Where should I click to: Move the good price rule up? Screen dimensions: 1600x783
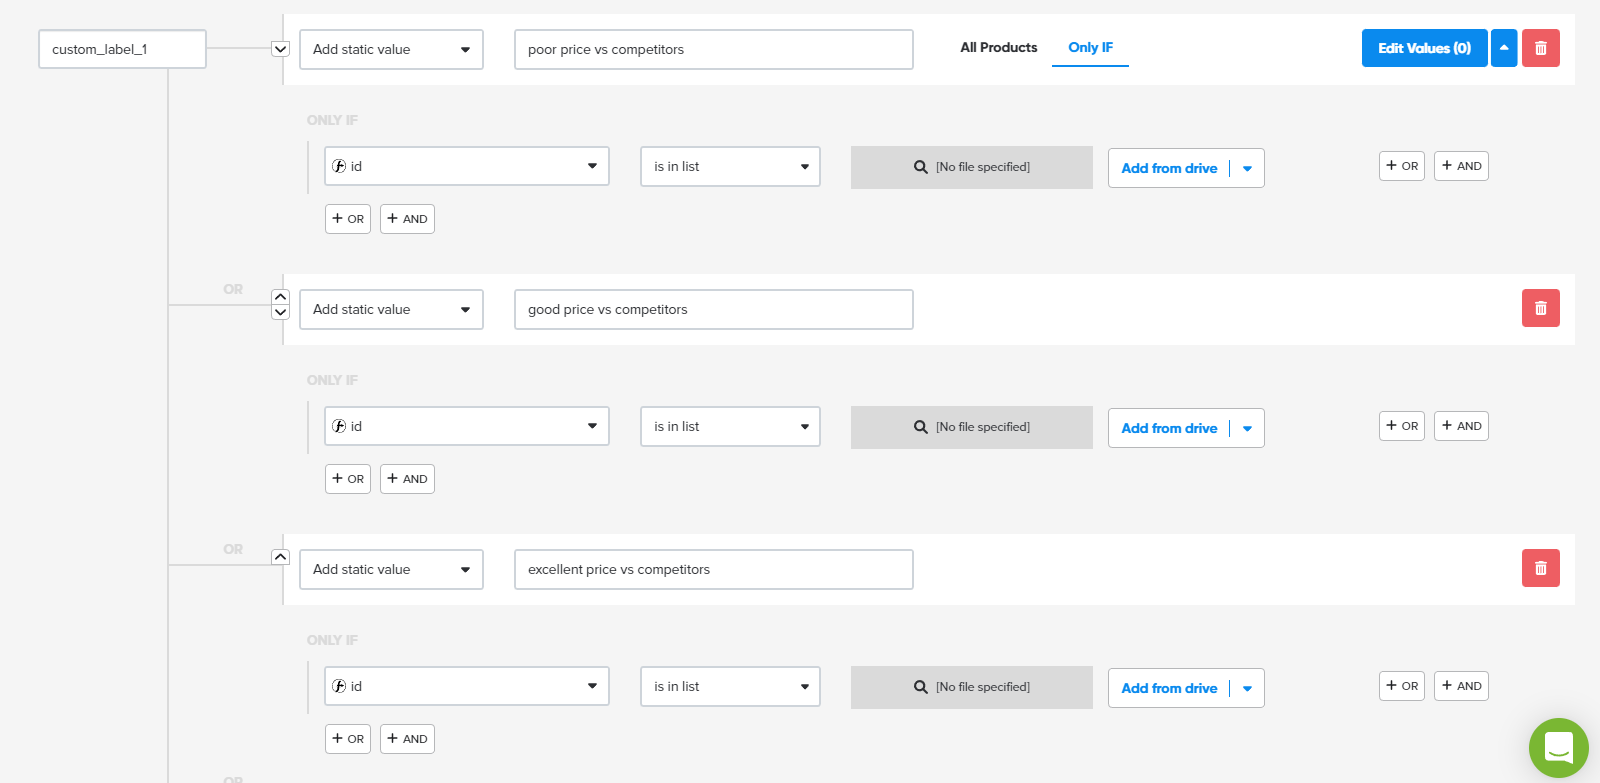(281, 297)
